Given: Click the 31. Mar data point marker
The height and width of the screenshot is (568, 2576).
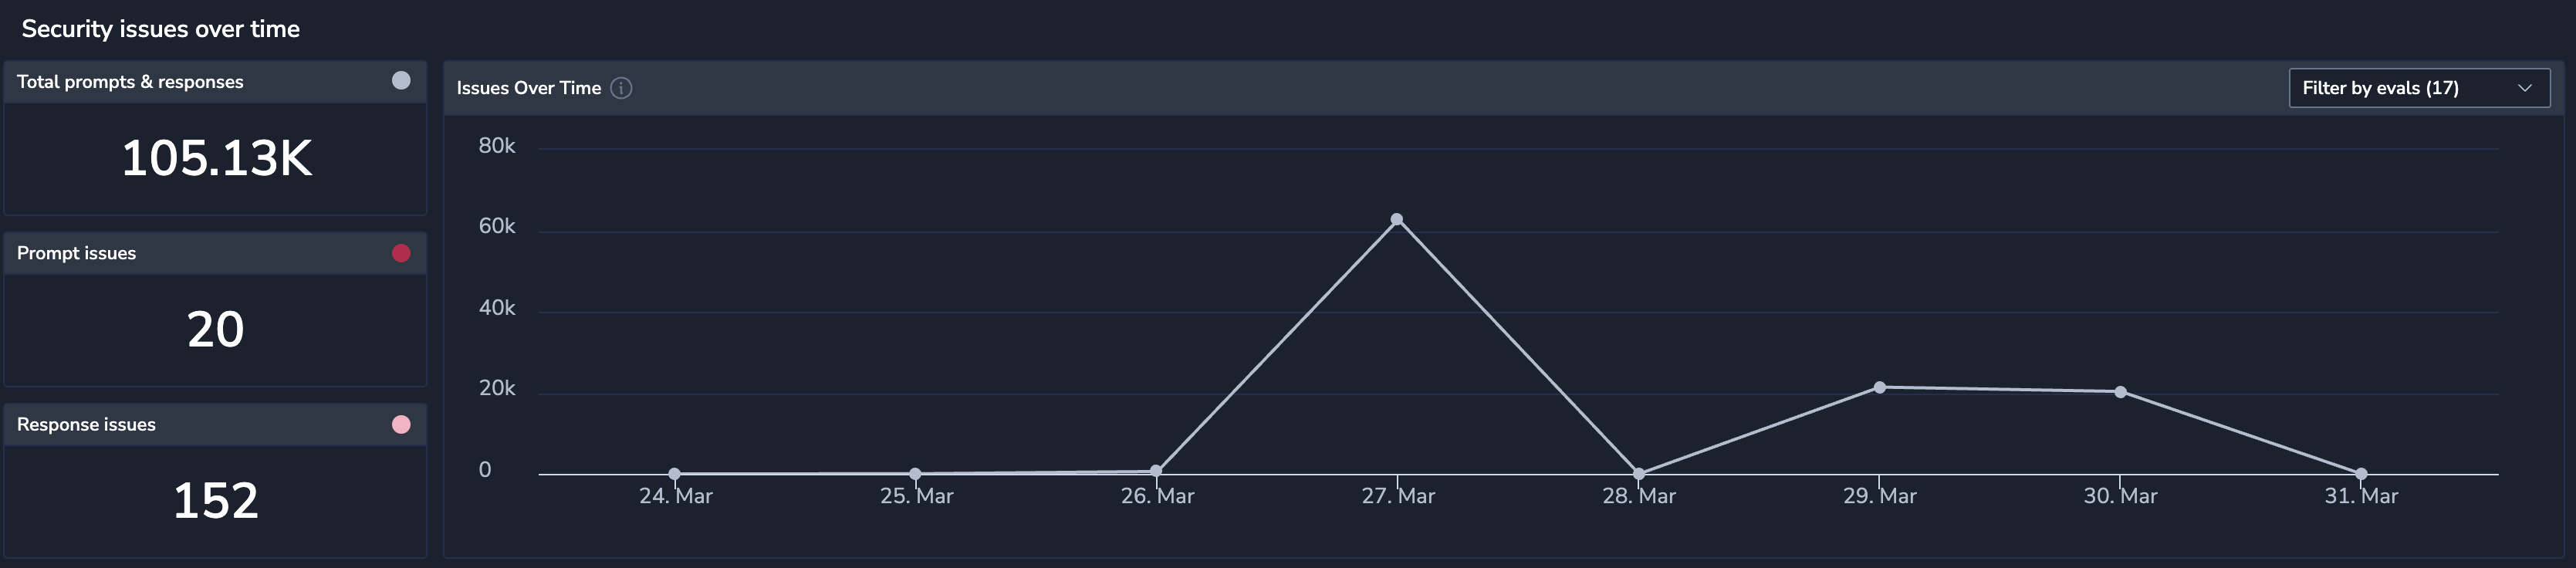Looking at the screenshot, I should 2361,474.
